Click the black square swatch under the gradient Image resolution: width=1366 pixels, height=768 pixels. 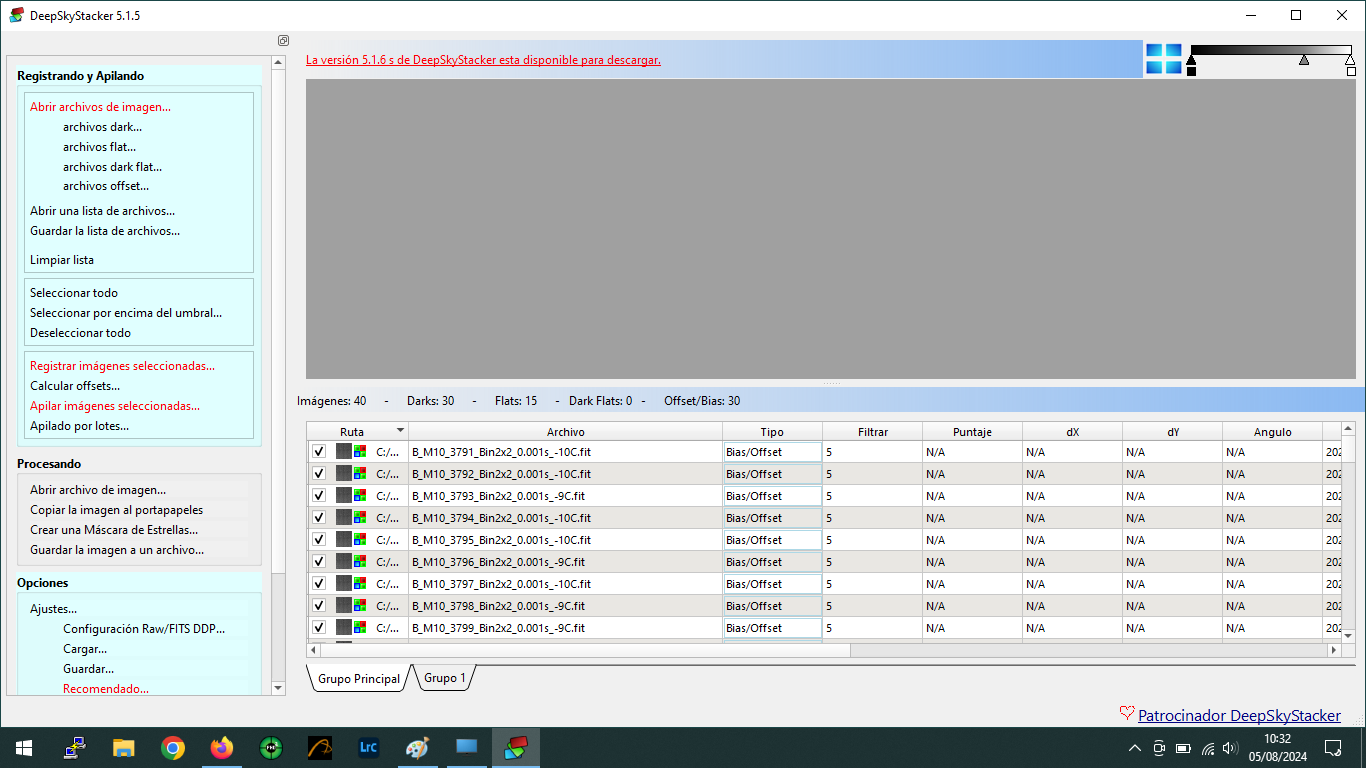pyautogui.click(x=1191, y=71)
